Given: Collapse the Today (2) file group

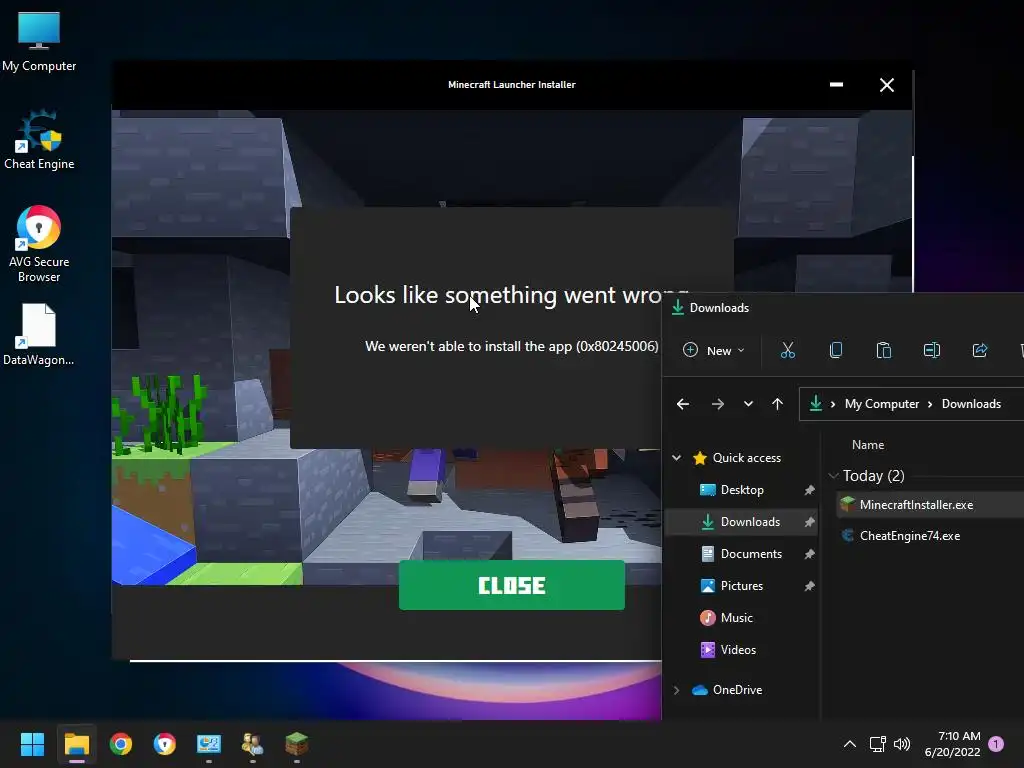Looking at the screenshot, I should 833,476.
